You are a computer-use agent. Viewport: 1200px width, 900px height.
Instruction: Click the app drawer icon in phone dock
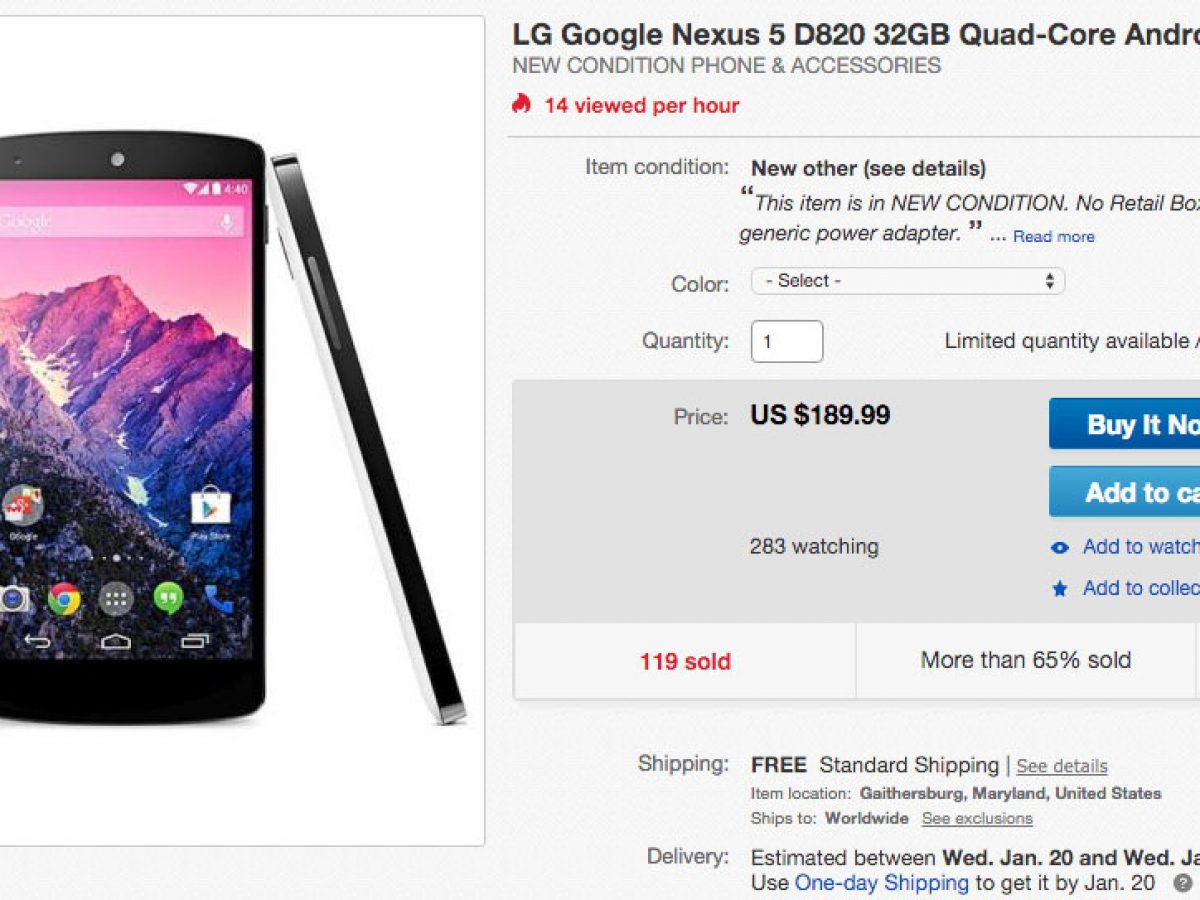116,598
